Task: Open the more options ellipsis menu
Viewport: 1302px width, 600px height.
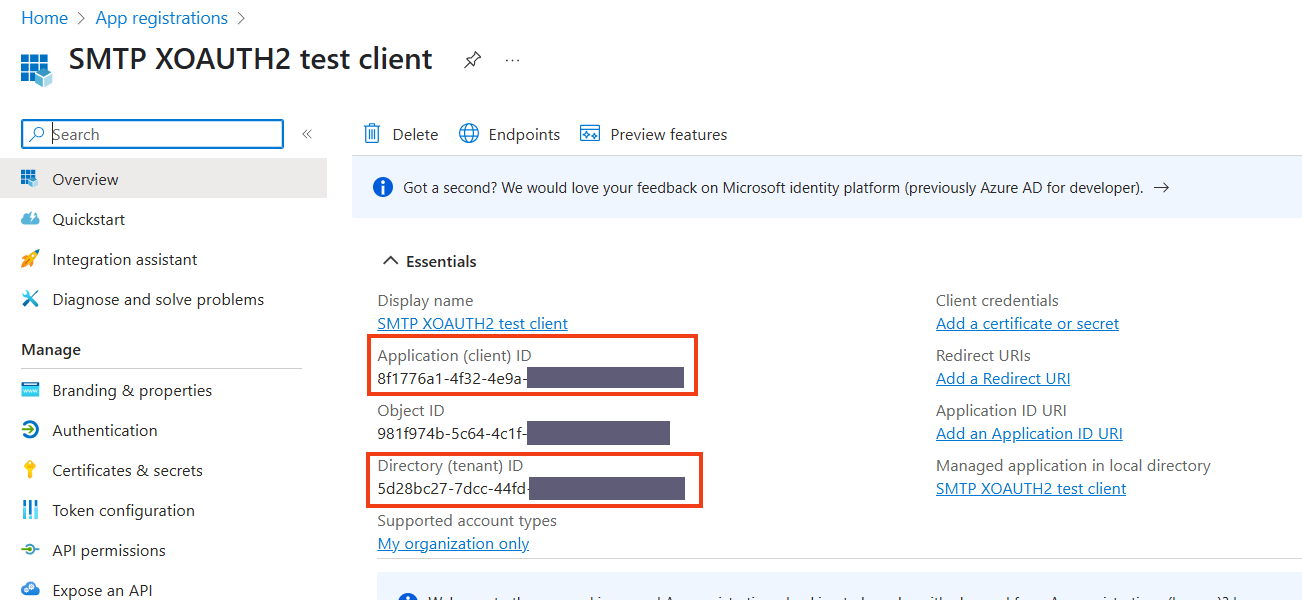Action: point(513,60)
